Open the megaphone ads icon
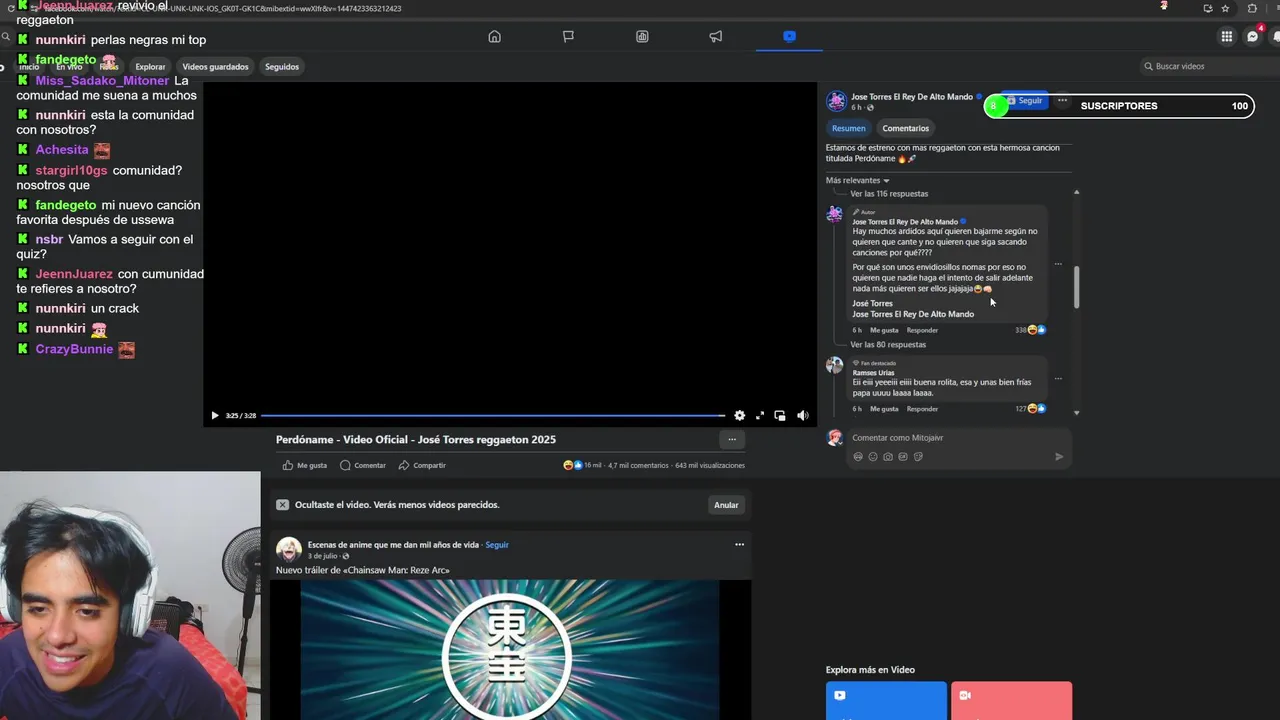Viewport: 1280px width, 720px height. (716, 37)
